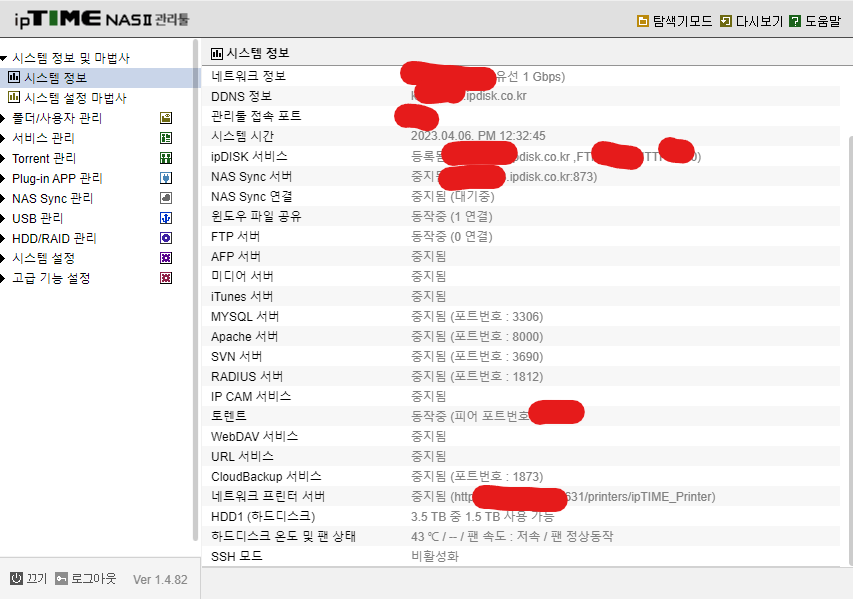Click hard disk temperature 43 ℃ value
The width and height of the screenshot is (853, 599).
[x=511, y=536]
